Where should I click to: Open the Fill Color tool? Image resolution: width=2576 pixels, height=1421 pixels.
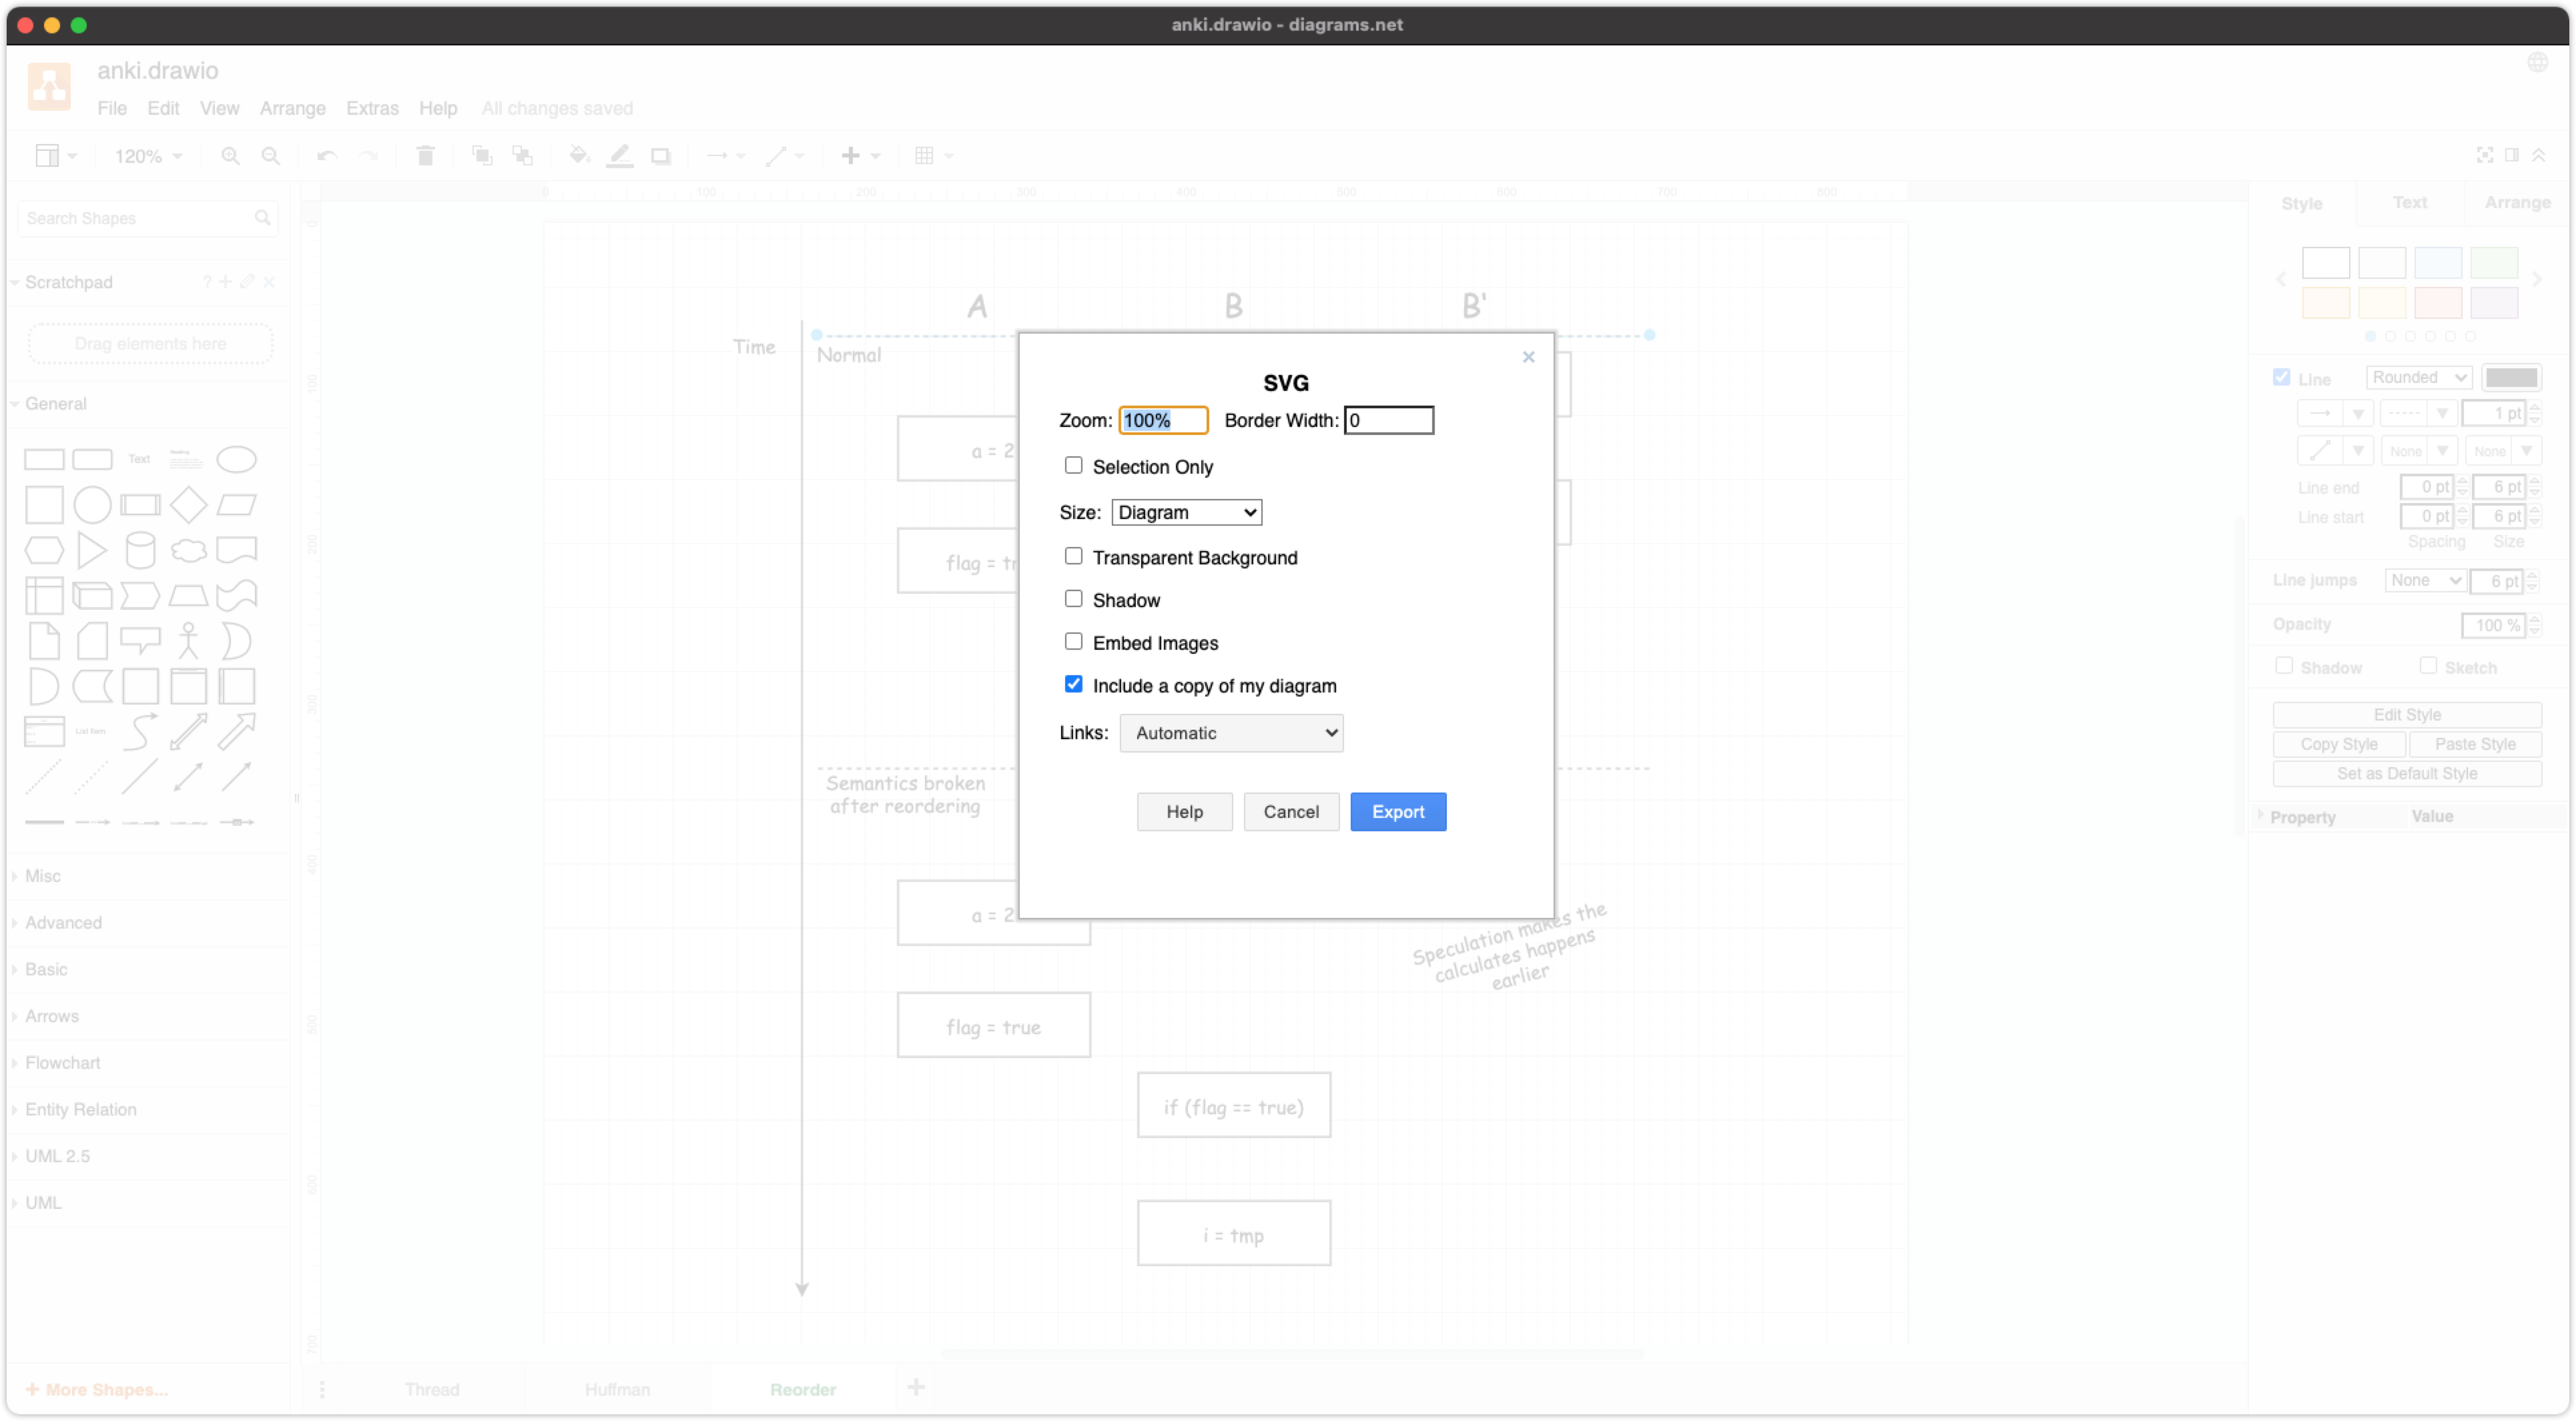click(x=579, y=155)
